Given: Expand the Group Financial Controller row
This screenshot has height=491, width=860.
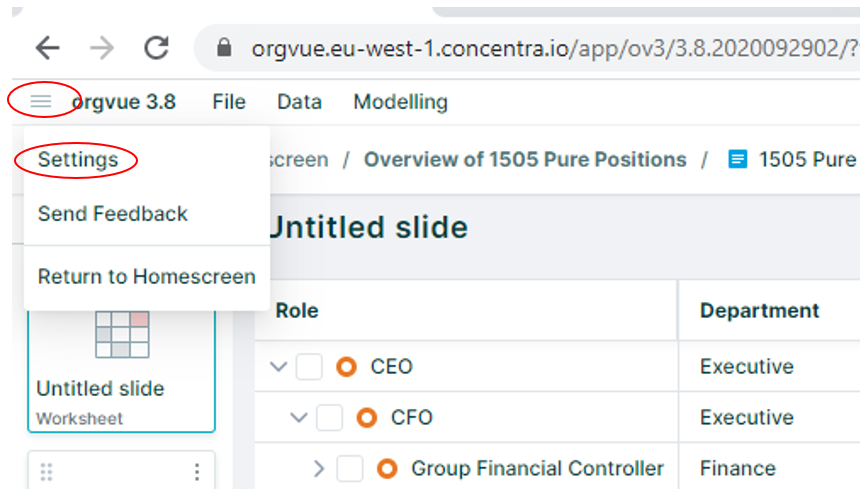Looking at the screenshot, I should [319, 469].
